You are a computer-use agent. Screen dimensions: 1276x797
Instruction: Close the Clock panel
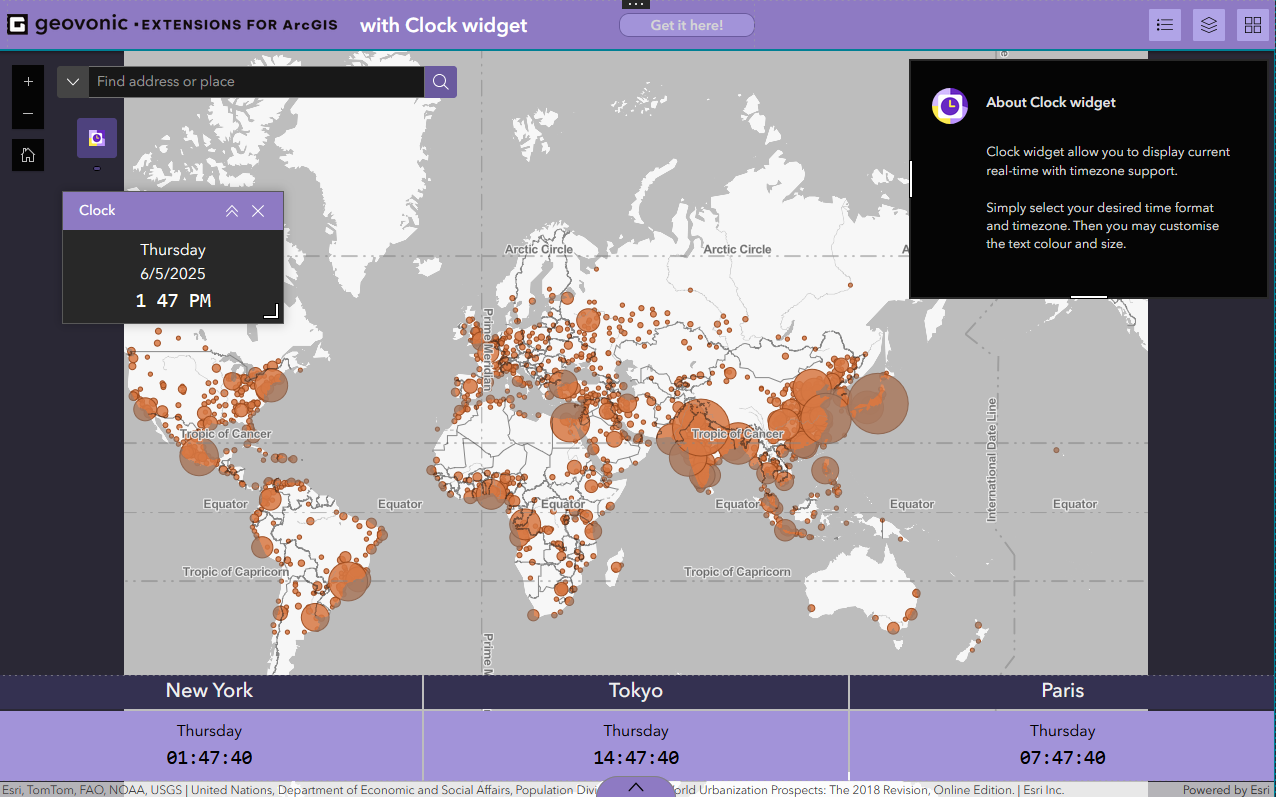258,211
